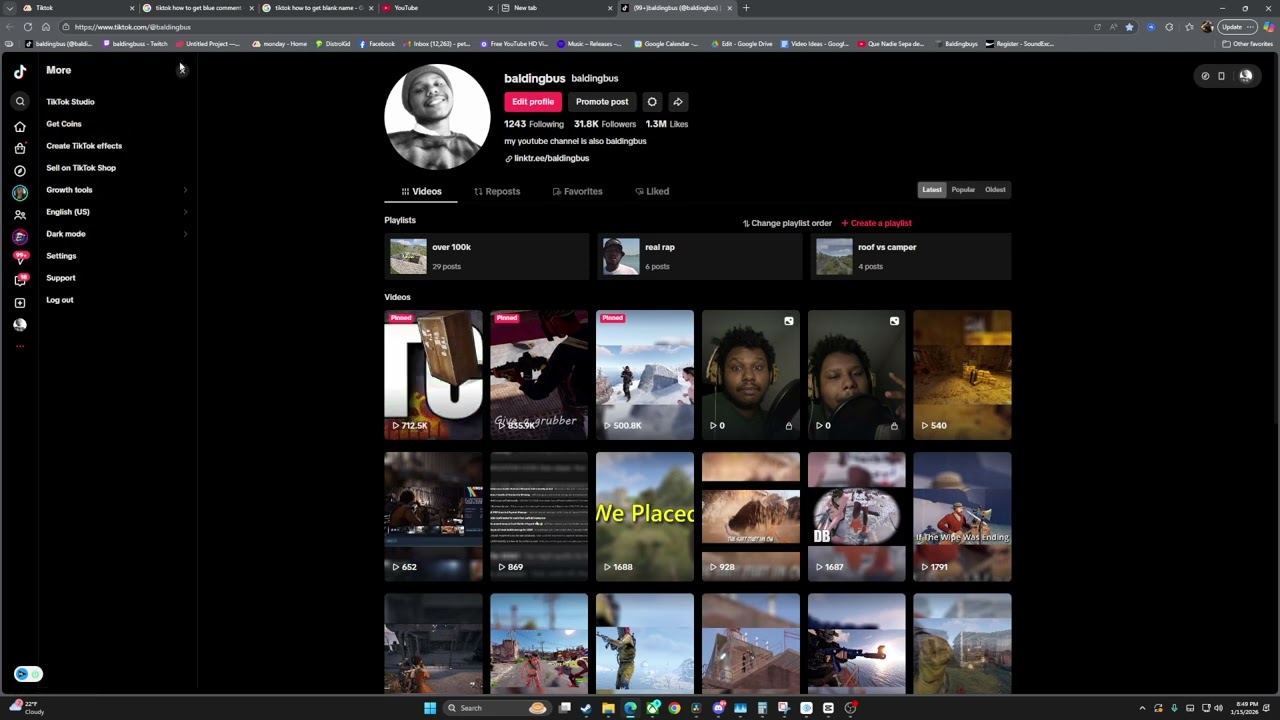Viewport: 1280px width, 720px height.
Task: Select Get Coins in the More menu
Action: pyautogui.click(x=64, y=124)
